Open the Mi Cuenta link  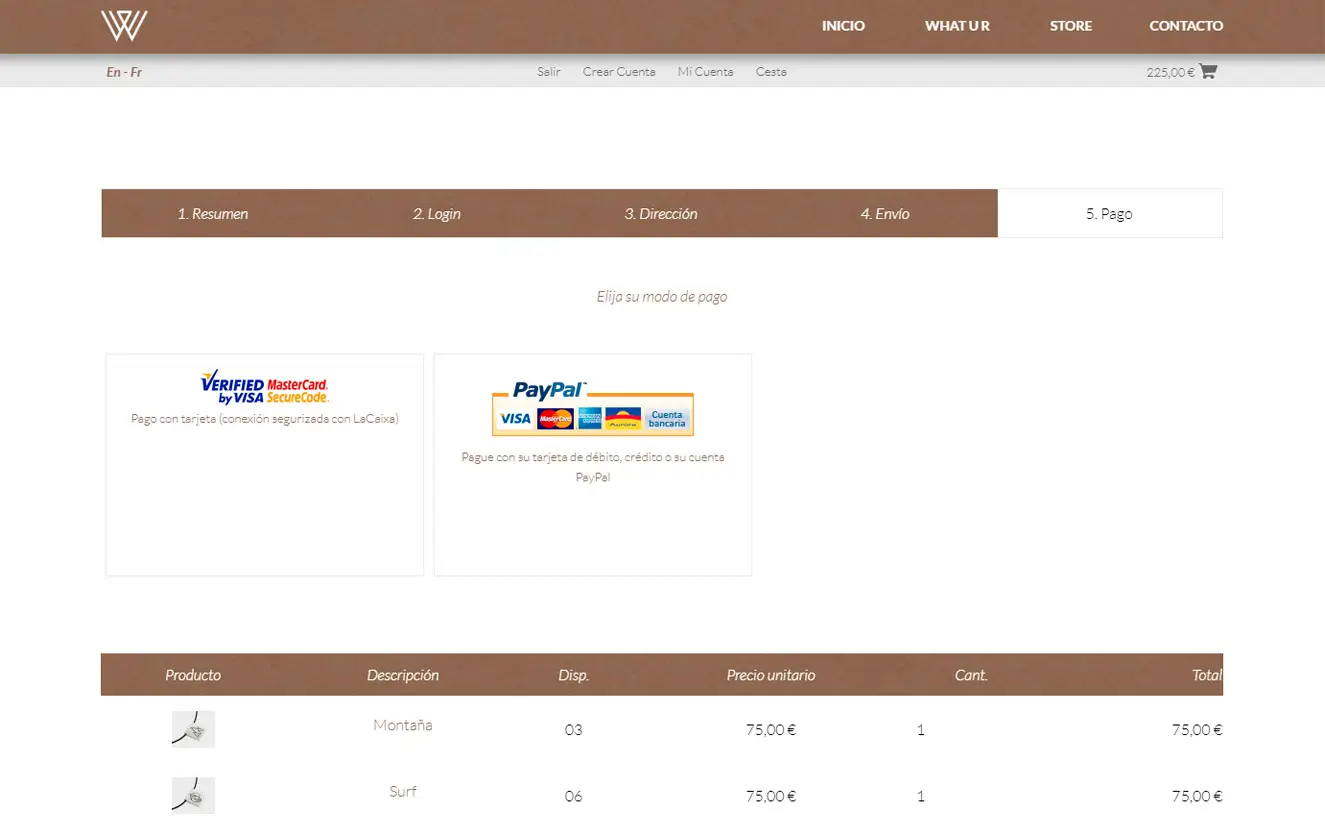coord(705,72)
